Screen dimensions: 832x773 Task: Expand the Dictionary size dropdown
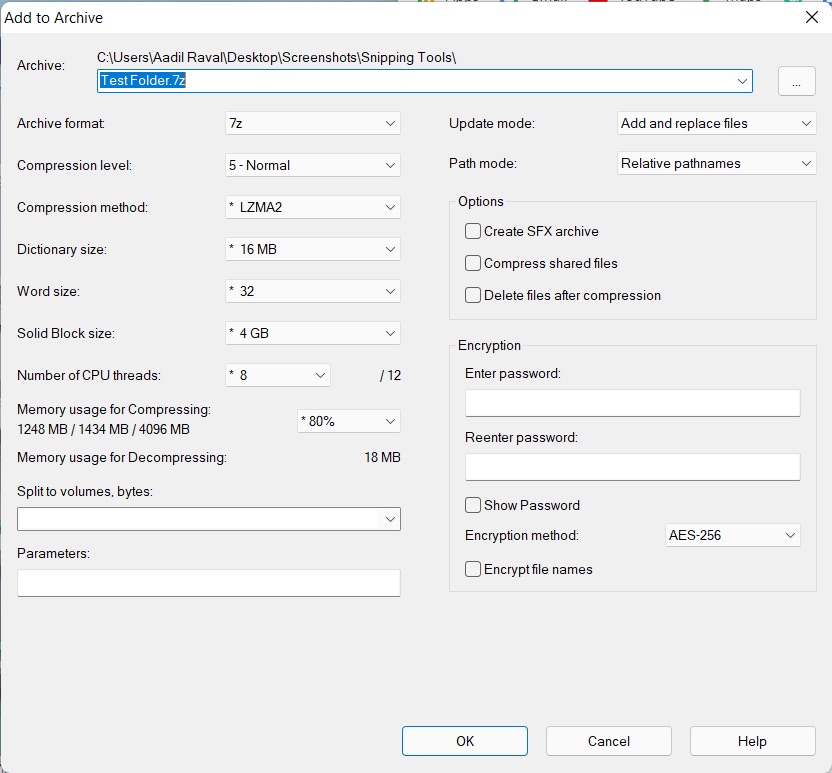point(313,249)
